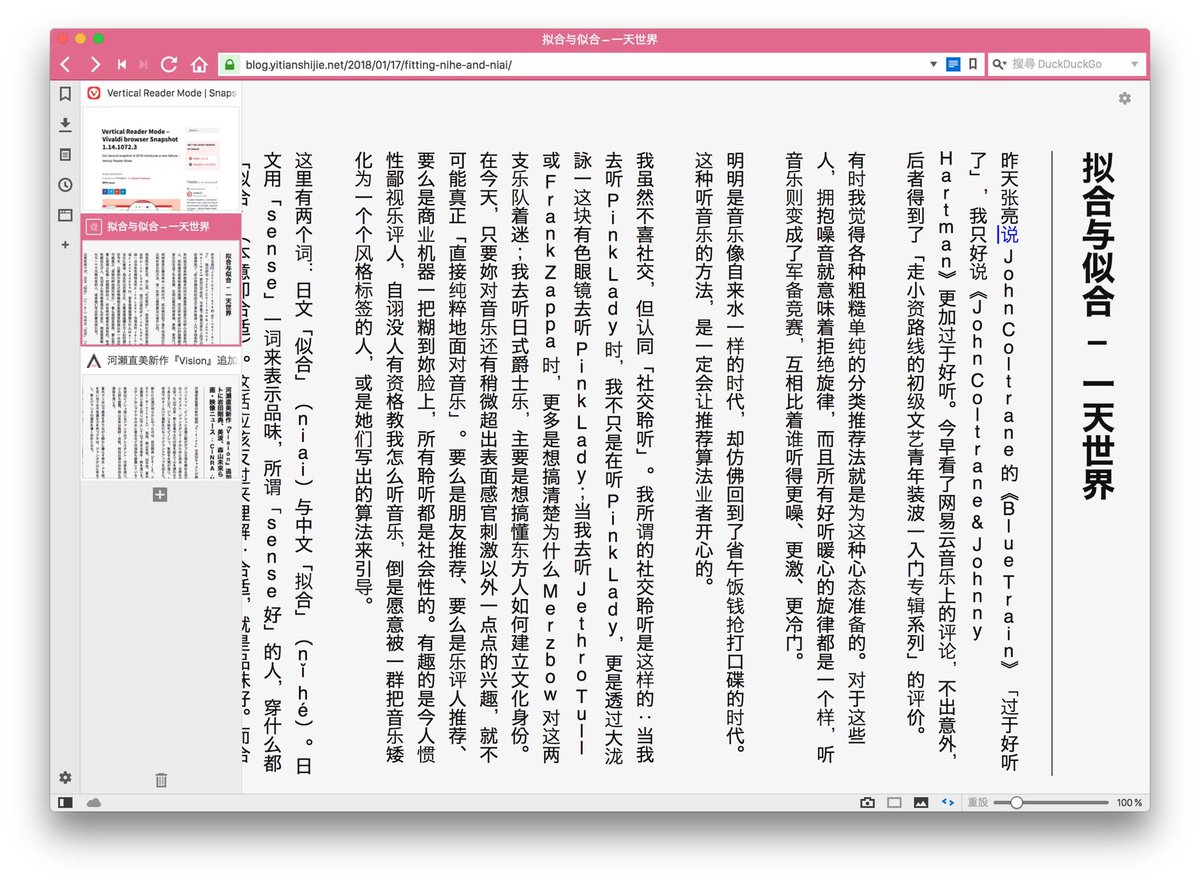Toggle tab tiling in status bar
Image resolution: width=1200 pixels, height=883 pixels.
(894, 802)
